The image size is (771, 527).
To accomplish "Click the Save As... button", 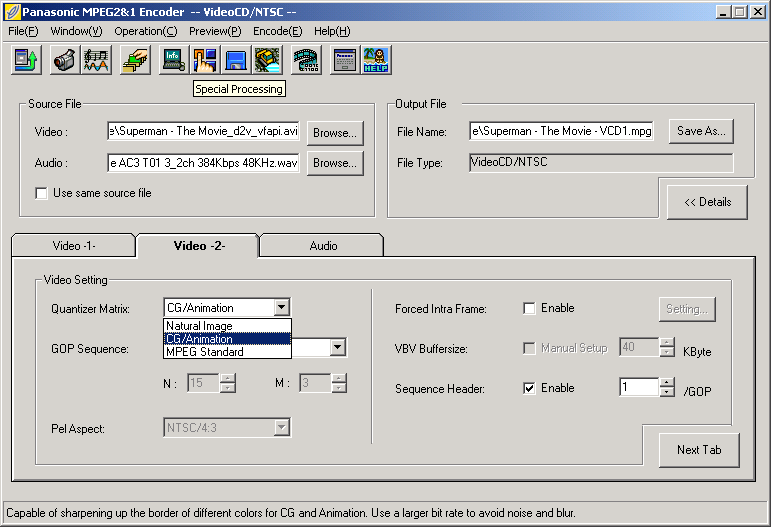I will point(700,131).
